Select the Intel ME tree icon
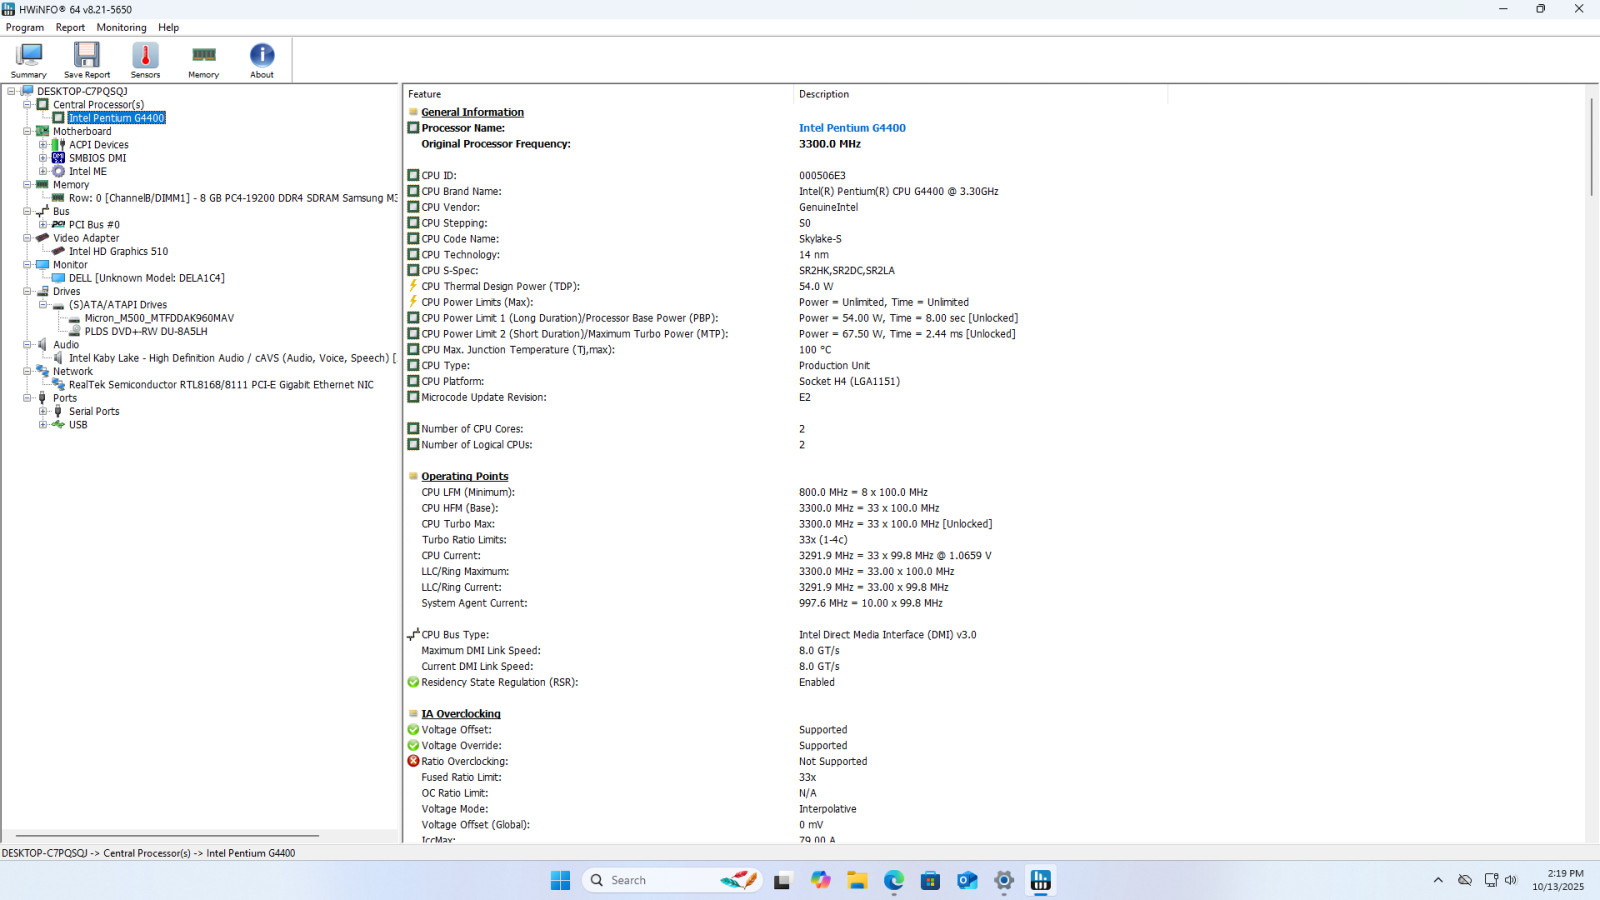The image size is (1600, 900). (59, 172)
